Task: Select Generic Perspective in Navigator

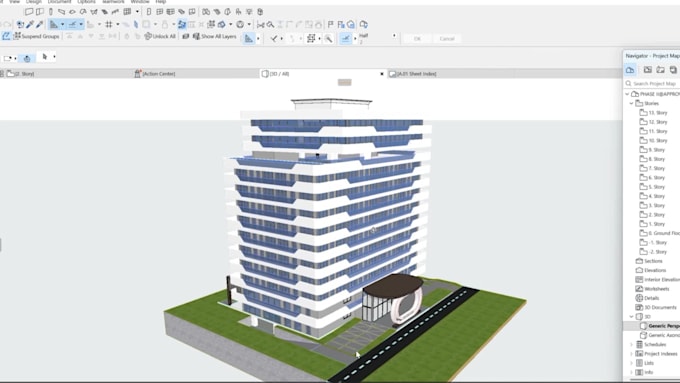Action: 660,326
